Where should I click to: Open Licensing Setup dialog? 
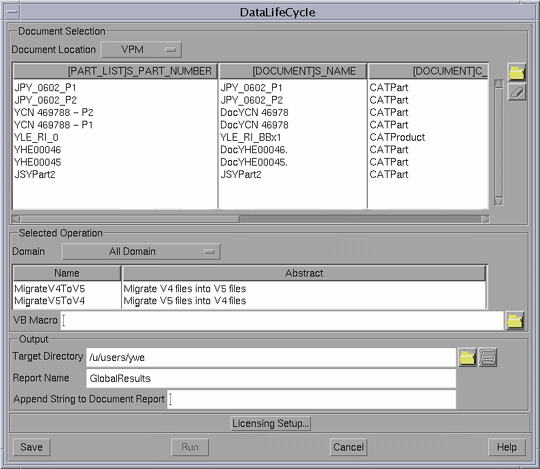coord(270,423)
